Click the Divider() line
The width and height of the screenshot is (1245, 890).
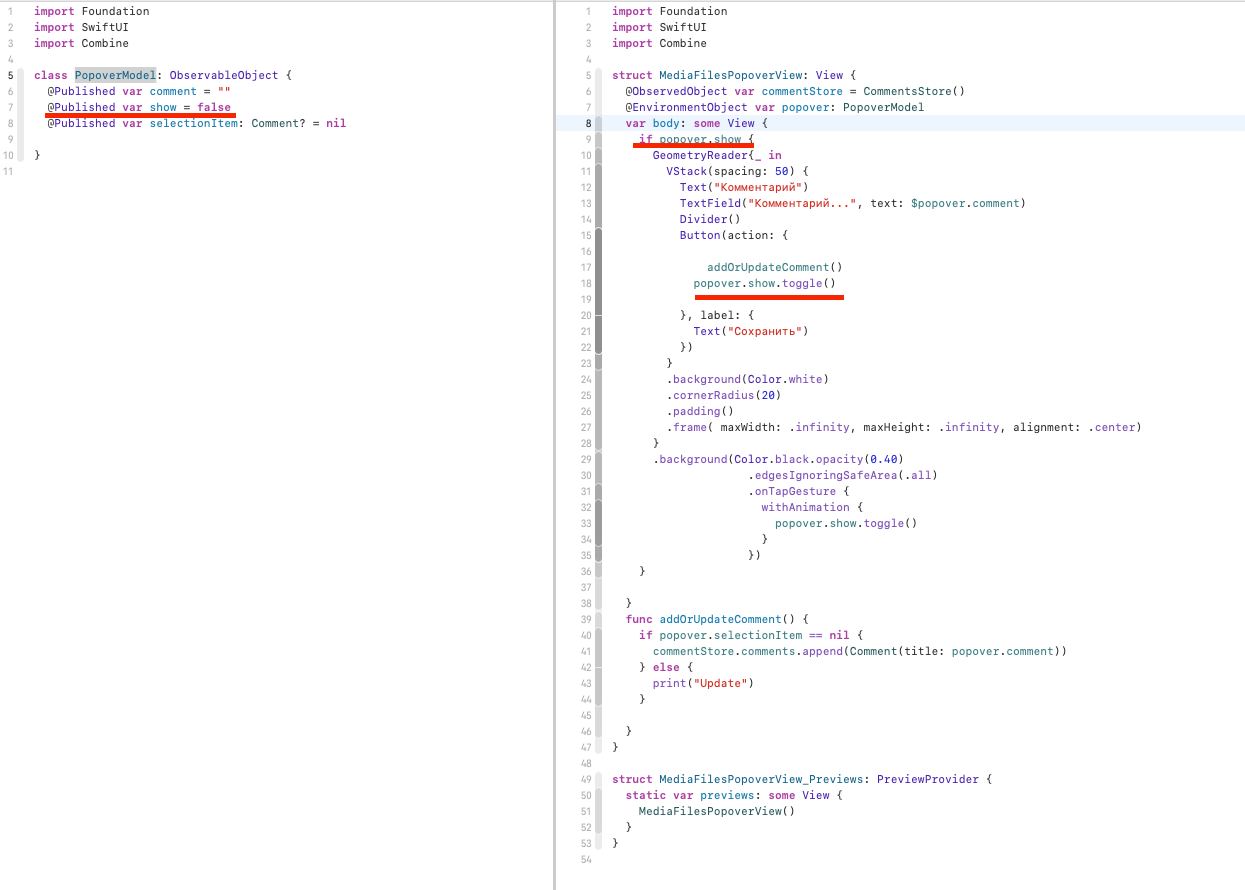(x=710, y=219)
